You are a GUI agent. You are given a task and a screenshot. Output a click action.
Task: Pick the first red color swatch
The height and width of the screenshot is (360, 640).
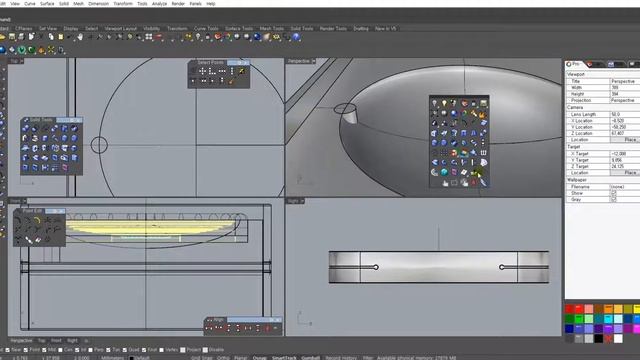click(569, 309)
